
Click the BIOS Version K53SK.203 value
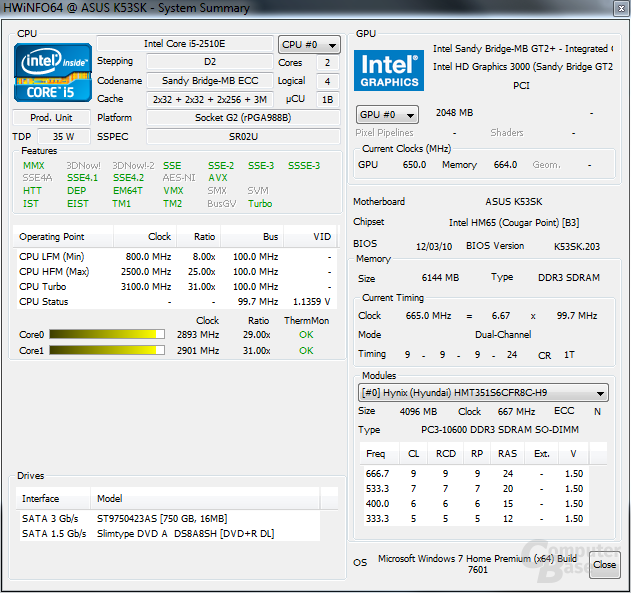(x=577, y=246)
